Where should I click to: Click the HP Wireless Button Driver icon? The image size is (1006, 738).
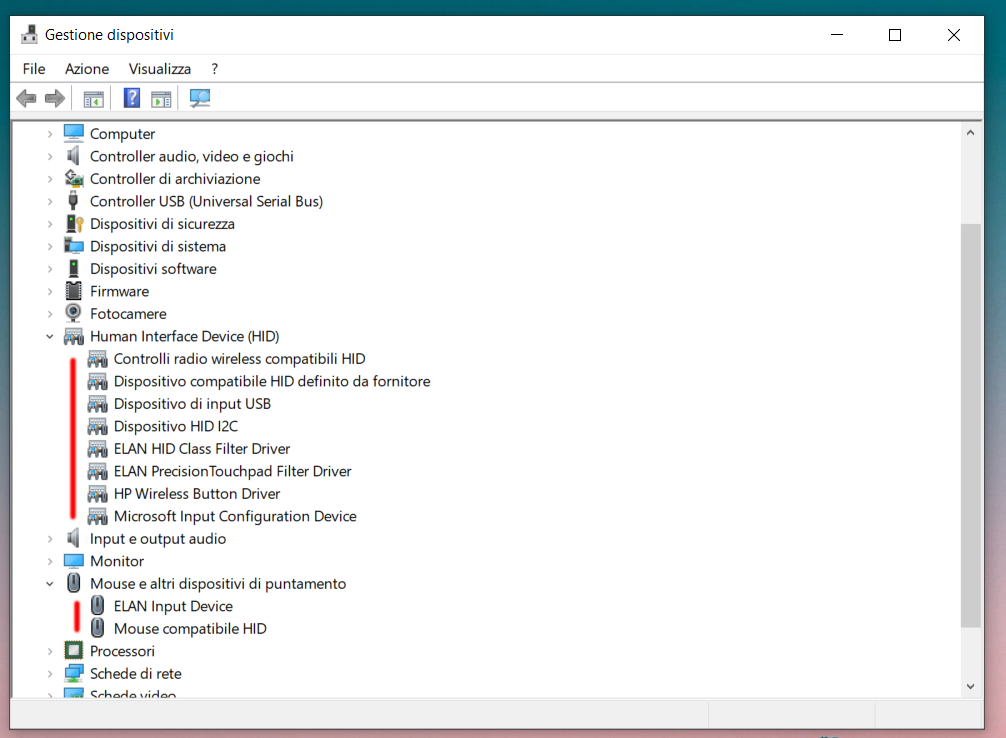click(98, 493)
